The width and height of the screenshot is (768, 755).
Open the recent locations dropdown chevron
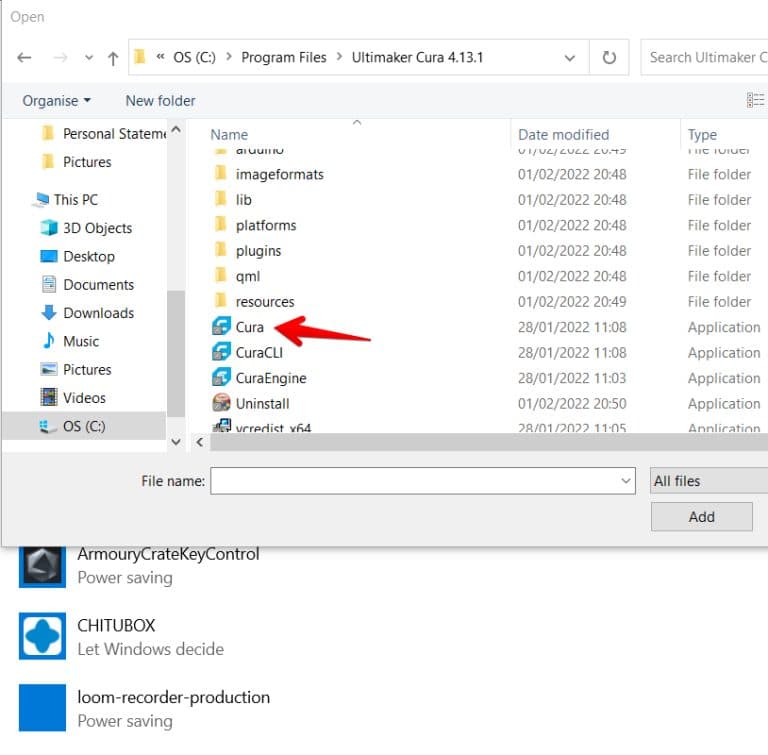pos(89,58)
